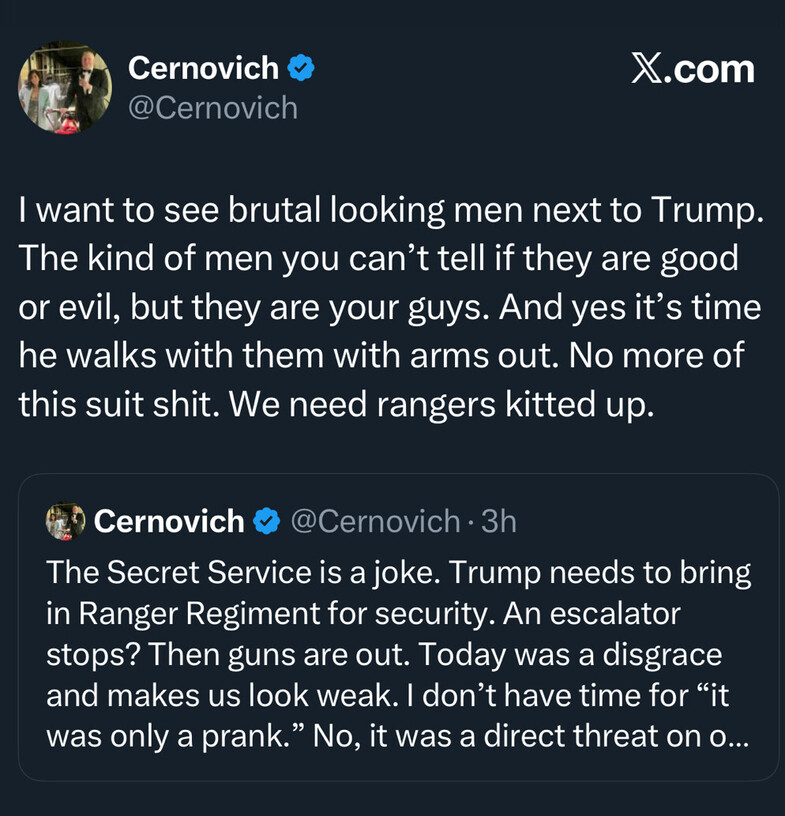Open Cernovich's profile picture at top
This screenshot has width=785, height=816.
coord(65,87)
